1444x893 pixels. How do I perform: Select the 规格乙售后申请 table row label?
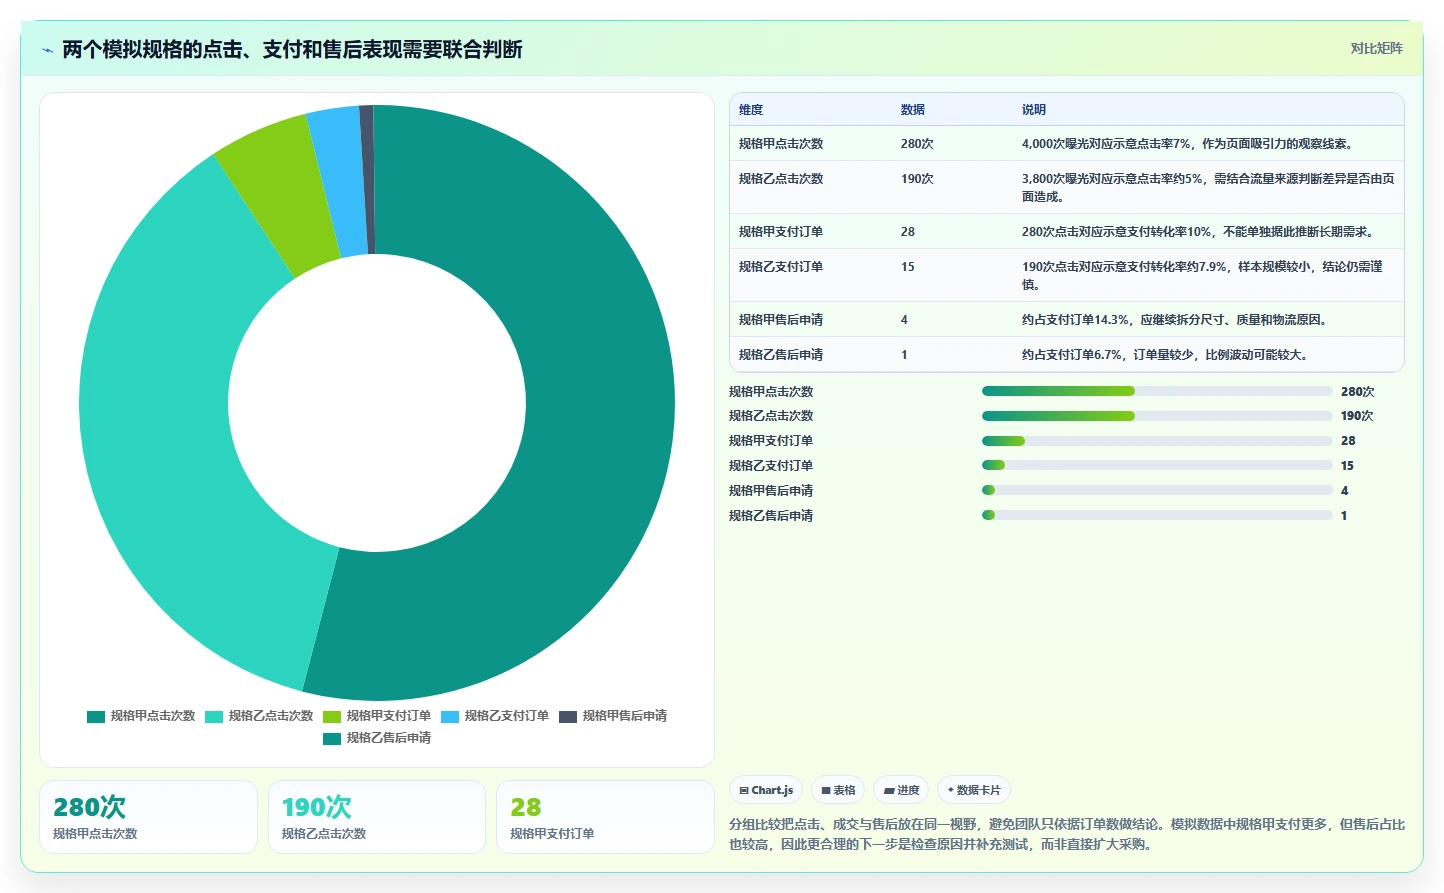781,355
